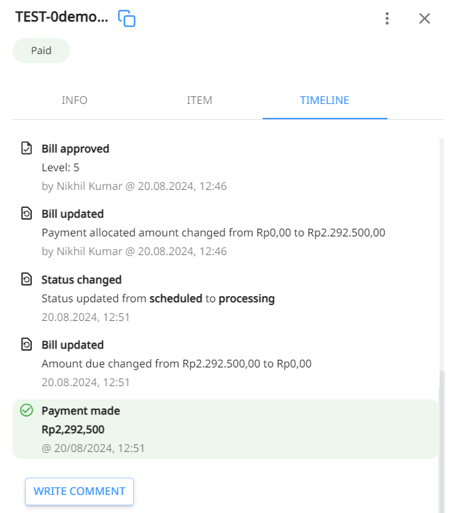Open the three-dot more options menu

click(x=387, y=18)
